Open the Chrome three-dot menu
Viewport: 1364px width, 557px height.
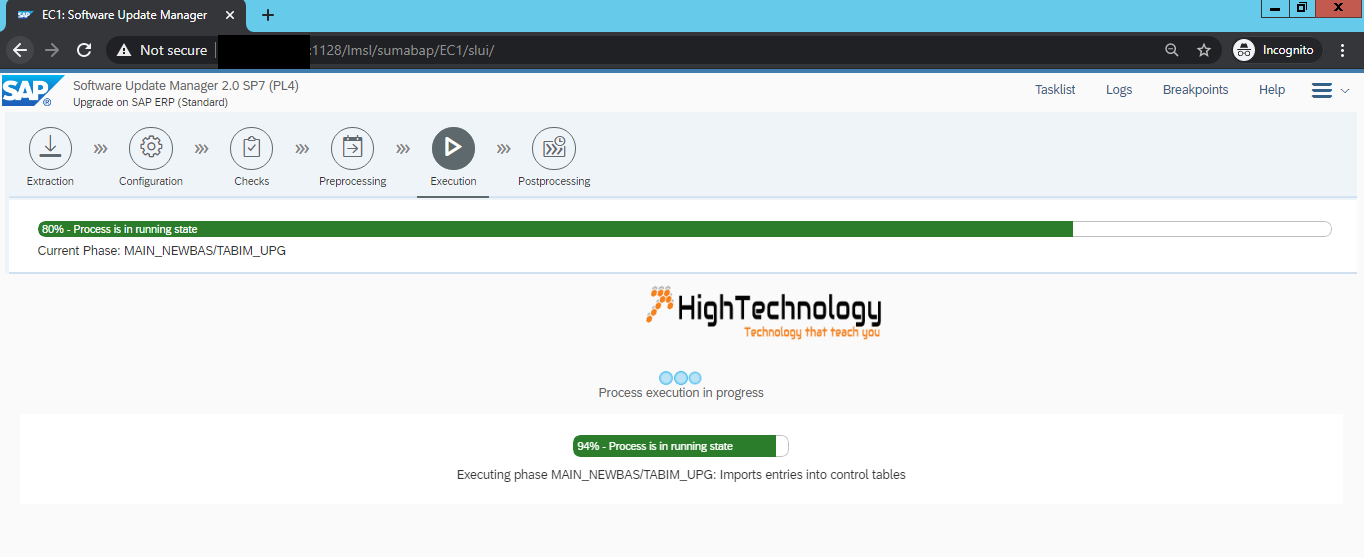pos(1343,50)
